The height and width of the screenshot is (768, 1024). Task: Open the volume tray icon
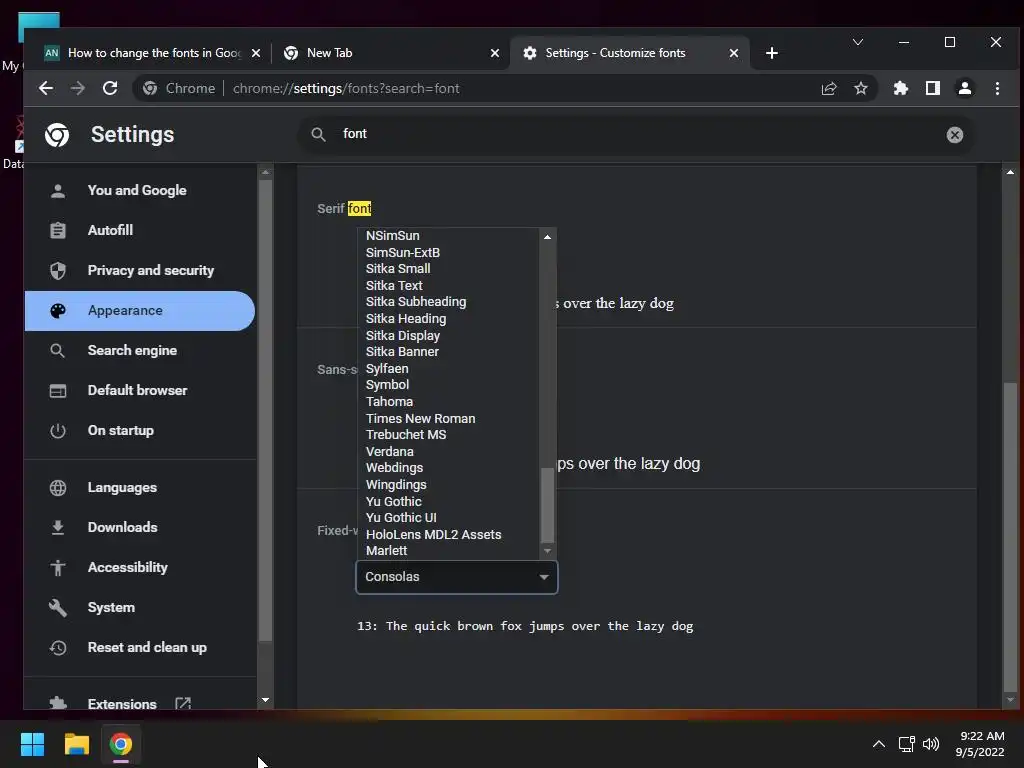click(931, 744)
